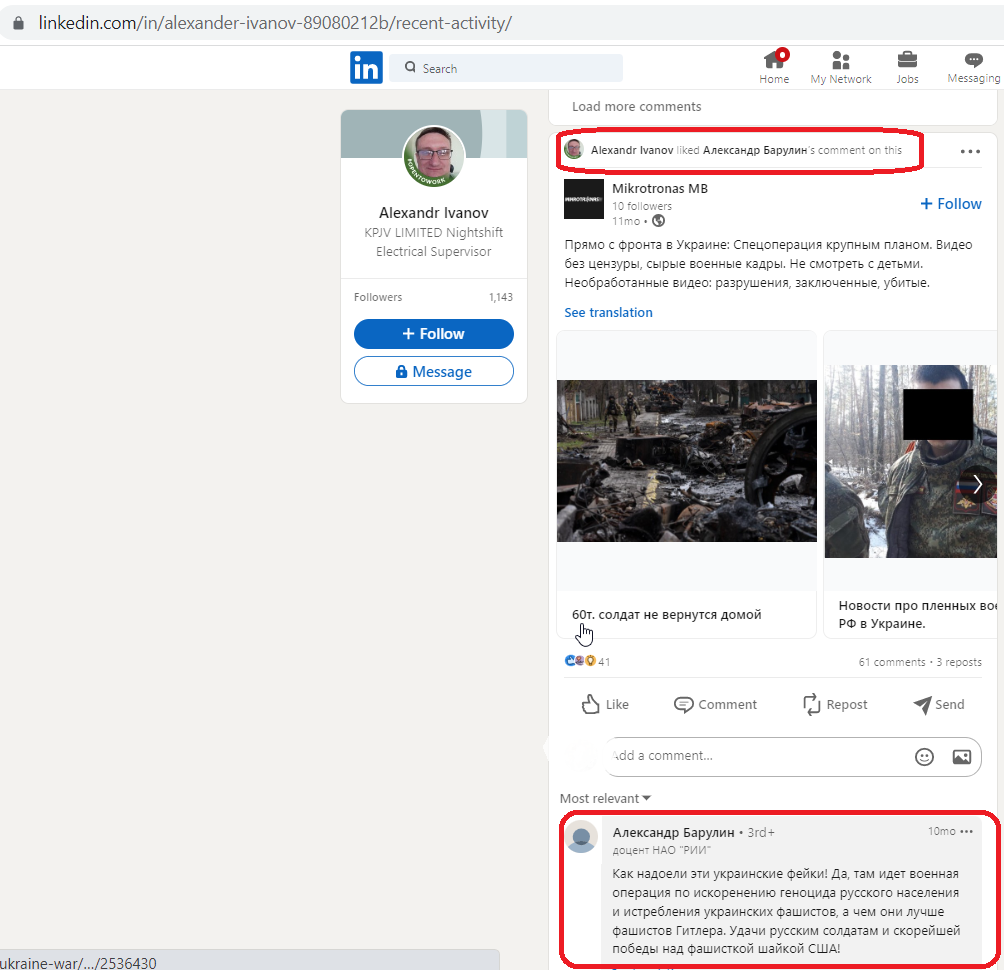This screenshot has width=1004, height=970.
Task: Open Александр Барулин commenter avatar
Action: (582, 837)
